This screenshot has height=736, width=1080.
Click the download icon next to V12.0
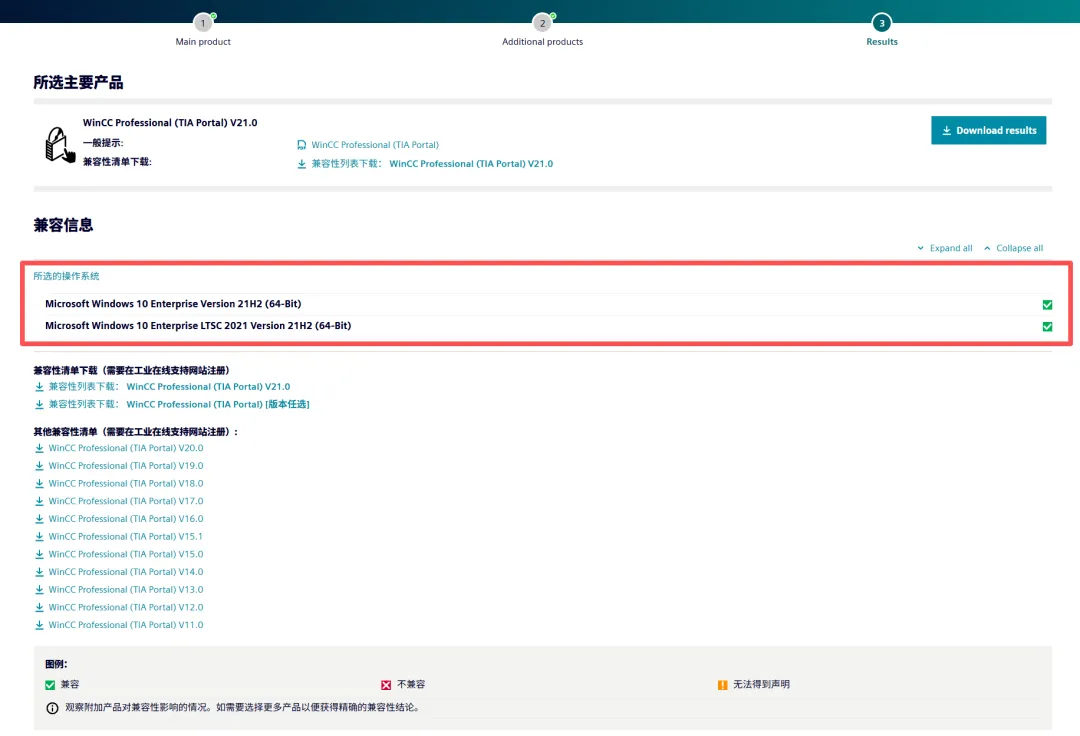pos(39,607)
